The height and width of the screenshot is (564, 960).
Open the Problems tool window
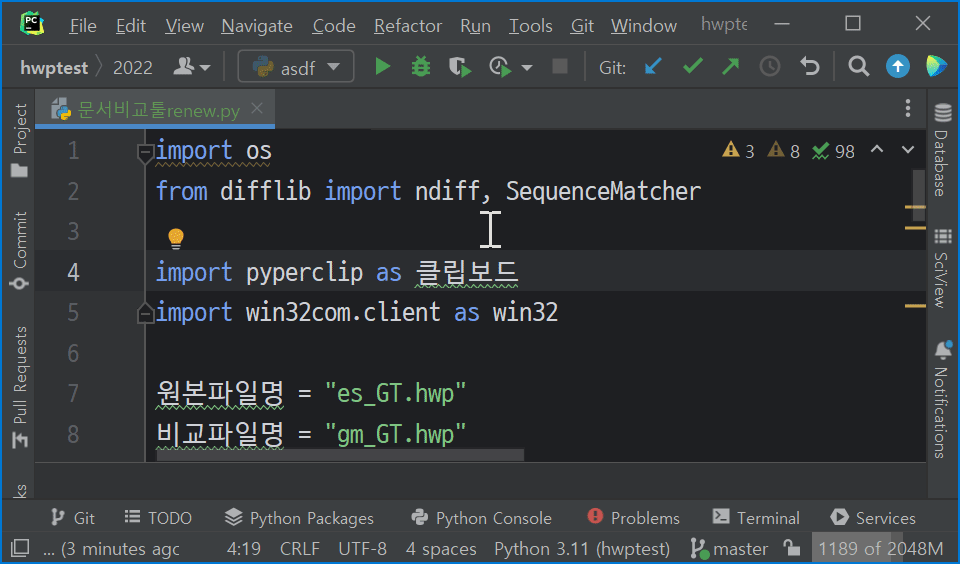pos(633,518)
